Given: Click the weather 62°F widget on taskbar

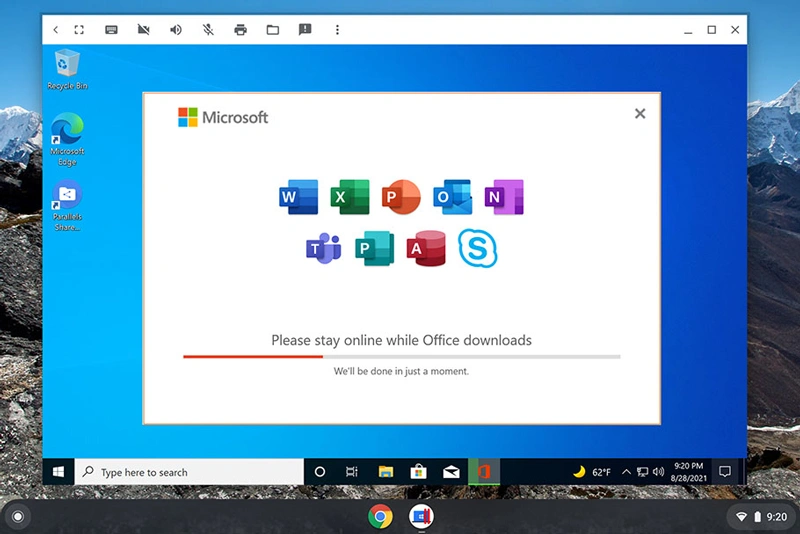Looking at the screenshot, I should coord(592,472).
